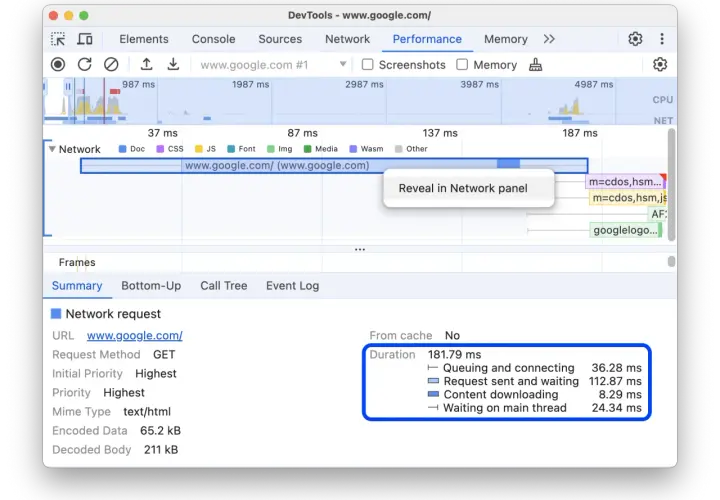The height and width of the screenshot is (500, 720).
Task: Click the upload profile arrow icon
Action: click(146, 64)
